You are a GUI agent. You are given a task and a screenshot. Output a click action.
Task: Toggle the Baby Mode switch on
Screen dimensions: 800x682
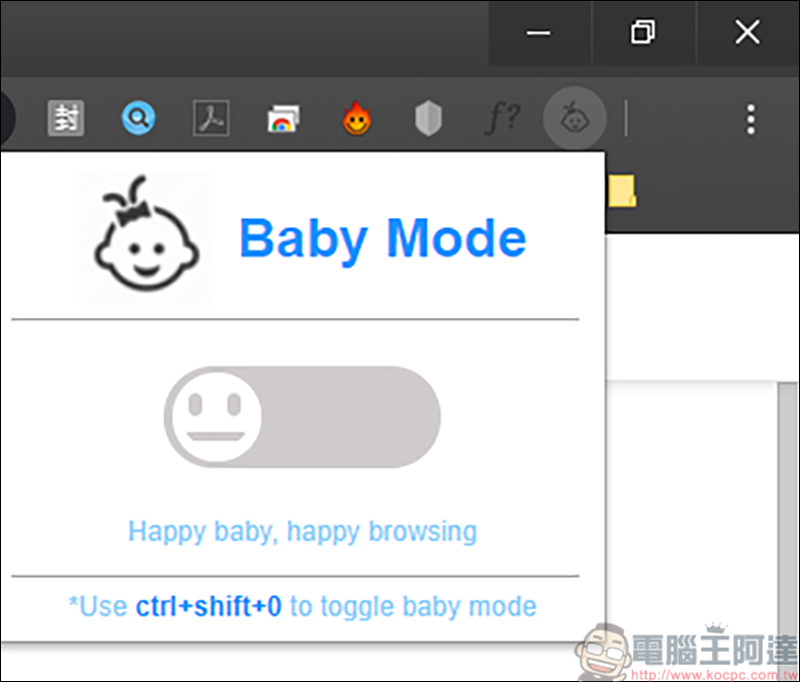point(302,416)
